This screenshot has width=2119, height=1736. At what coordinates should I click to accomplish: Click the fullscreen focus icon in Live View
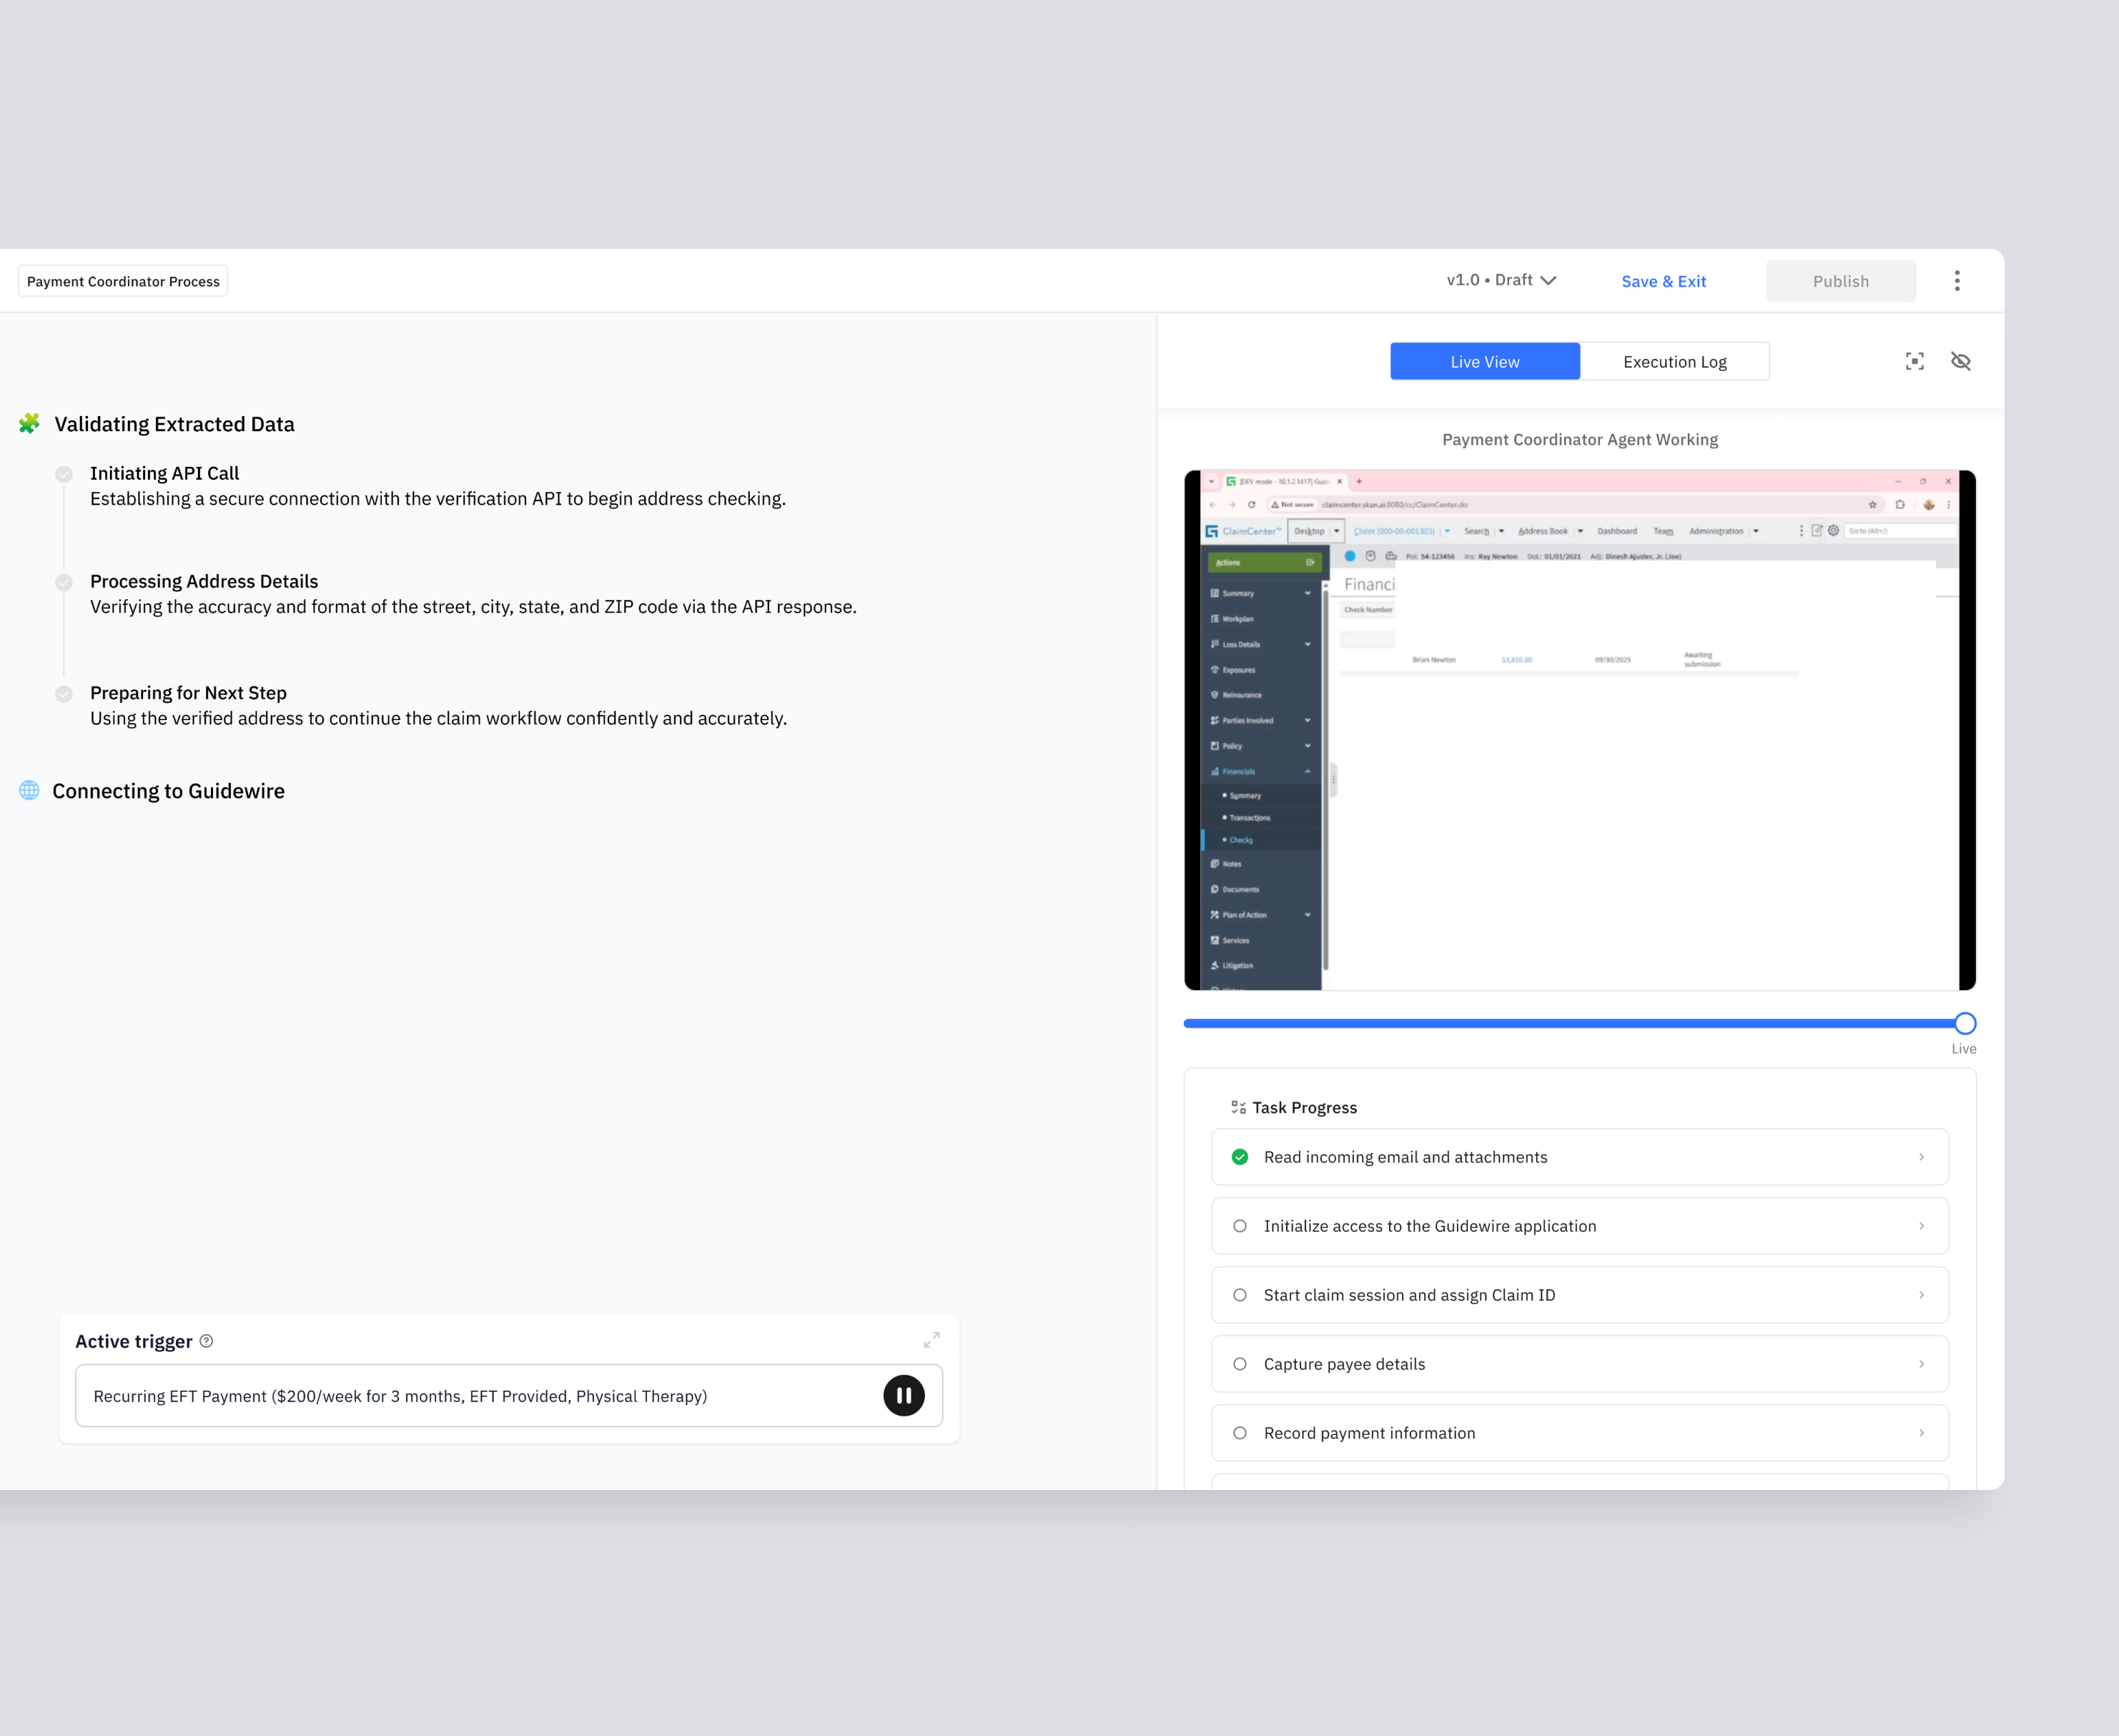click(x=1914, y=361)
